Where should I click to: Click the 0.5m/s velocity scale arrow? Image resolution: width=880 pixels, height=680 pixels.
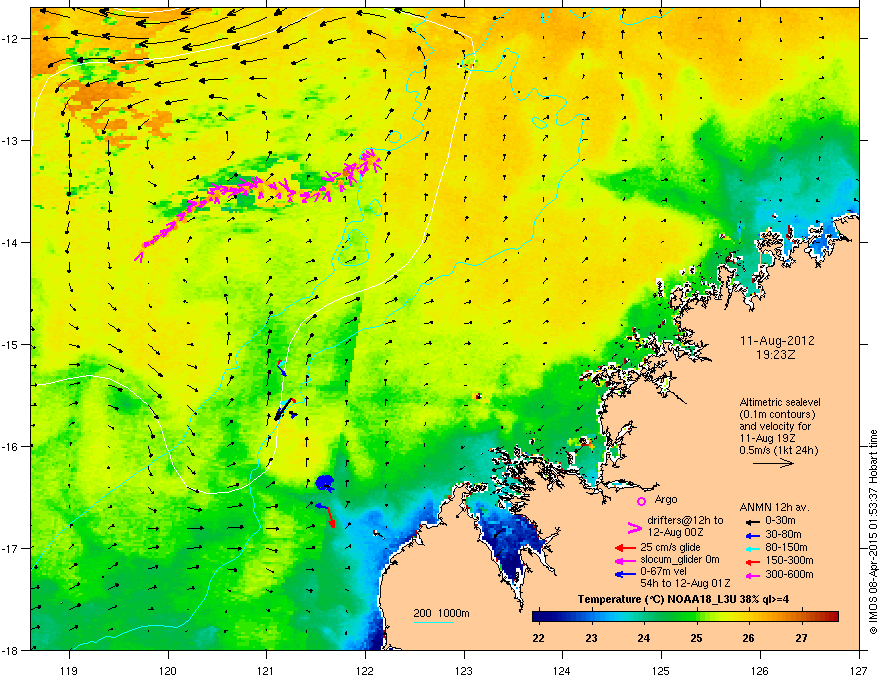773,463
